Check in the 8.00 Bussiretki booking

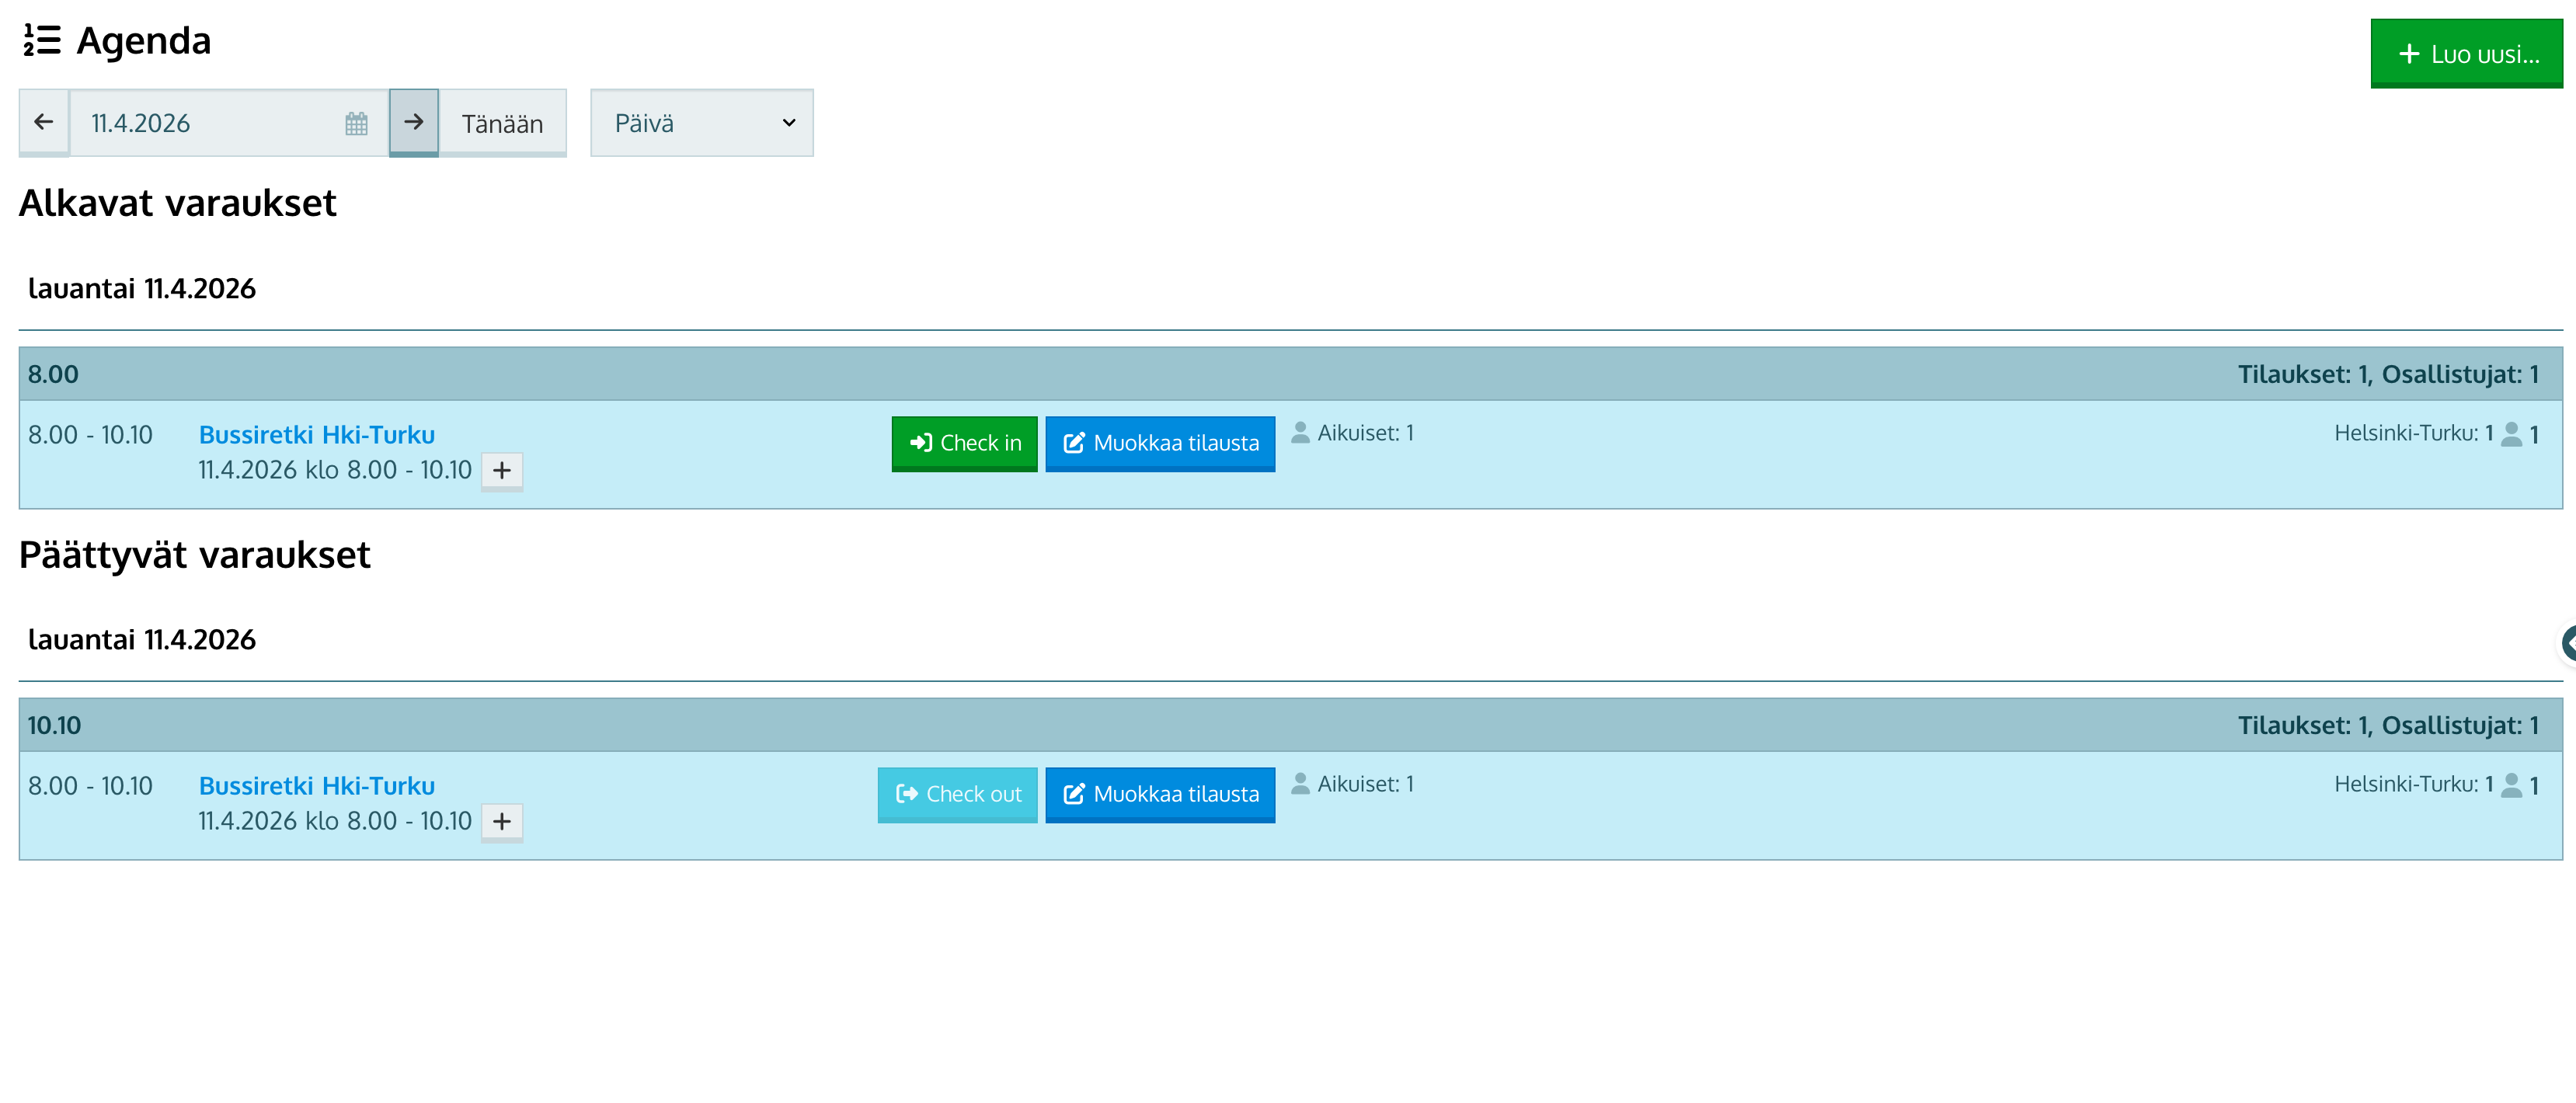coord(965,443)
